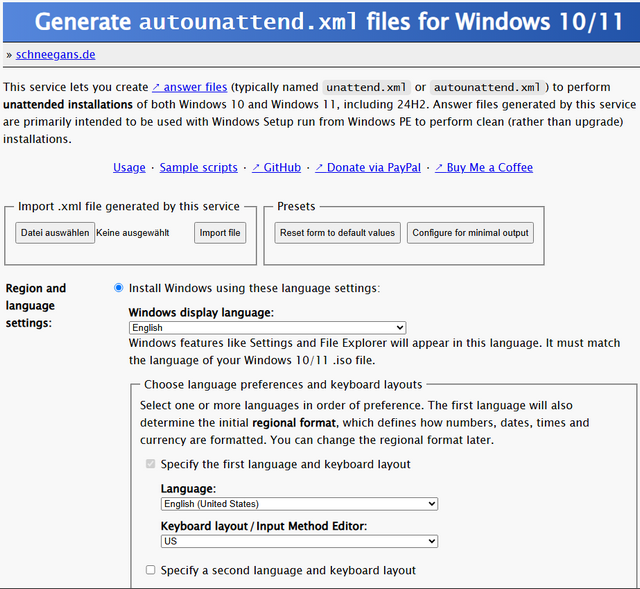Visit the GitHub external link
Screen dimensions: 640x589
pos(276,168)
